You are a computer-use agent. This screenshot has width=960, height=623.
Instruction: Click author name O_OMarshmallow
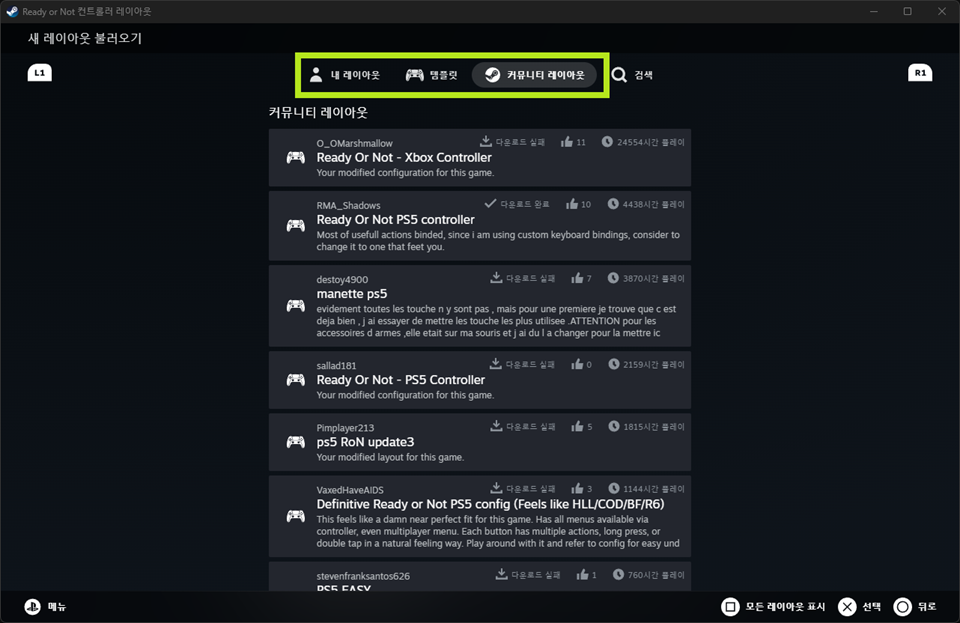pyautogui.click(x=354, y=143)
